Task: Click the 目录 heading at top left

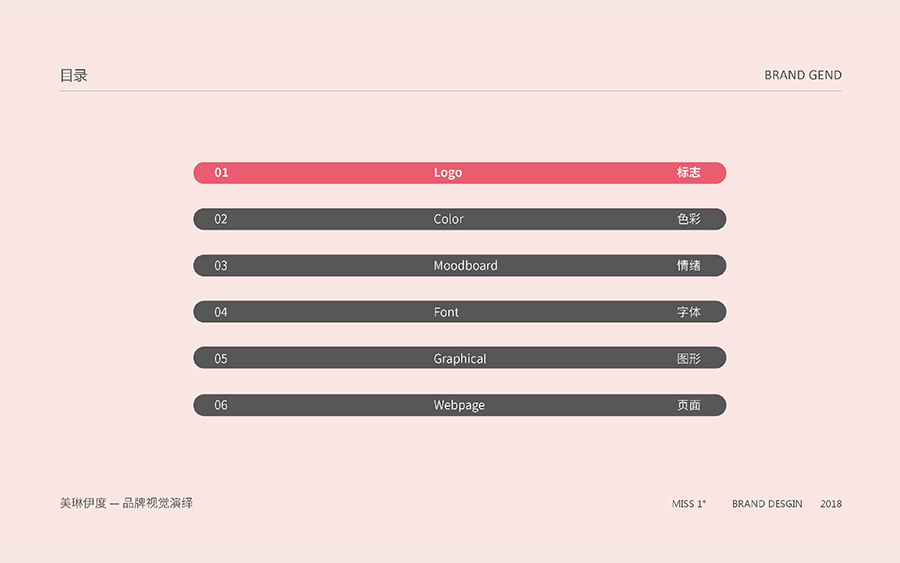Action: [x=74, y=75]
